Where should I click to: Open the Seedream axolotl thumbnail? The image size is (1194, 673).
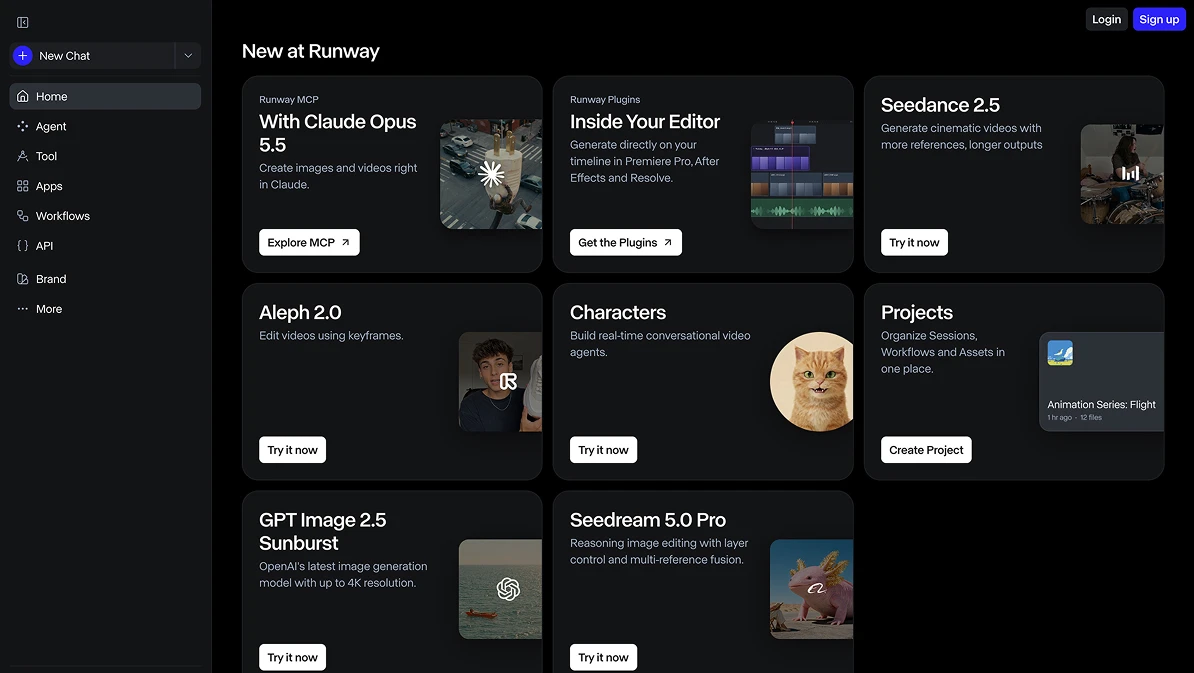point(812,589)
